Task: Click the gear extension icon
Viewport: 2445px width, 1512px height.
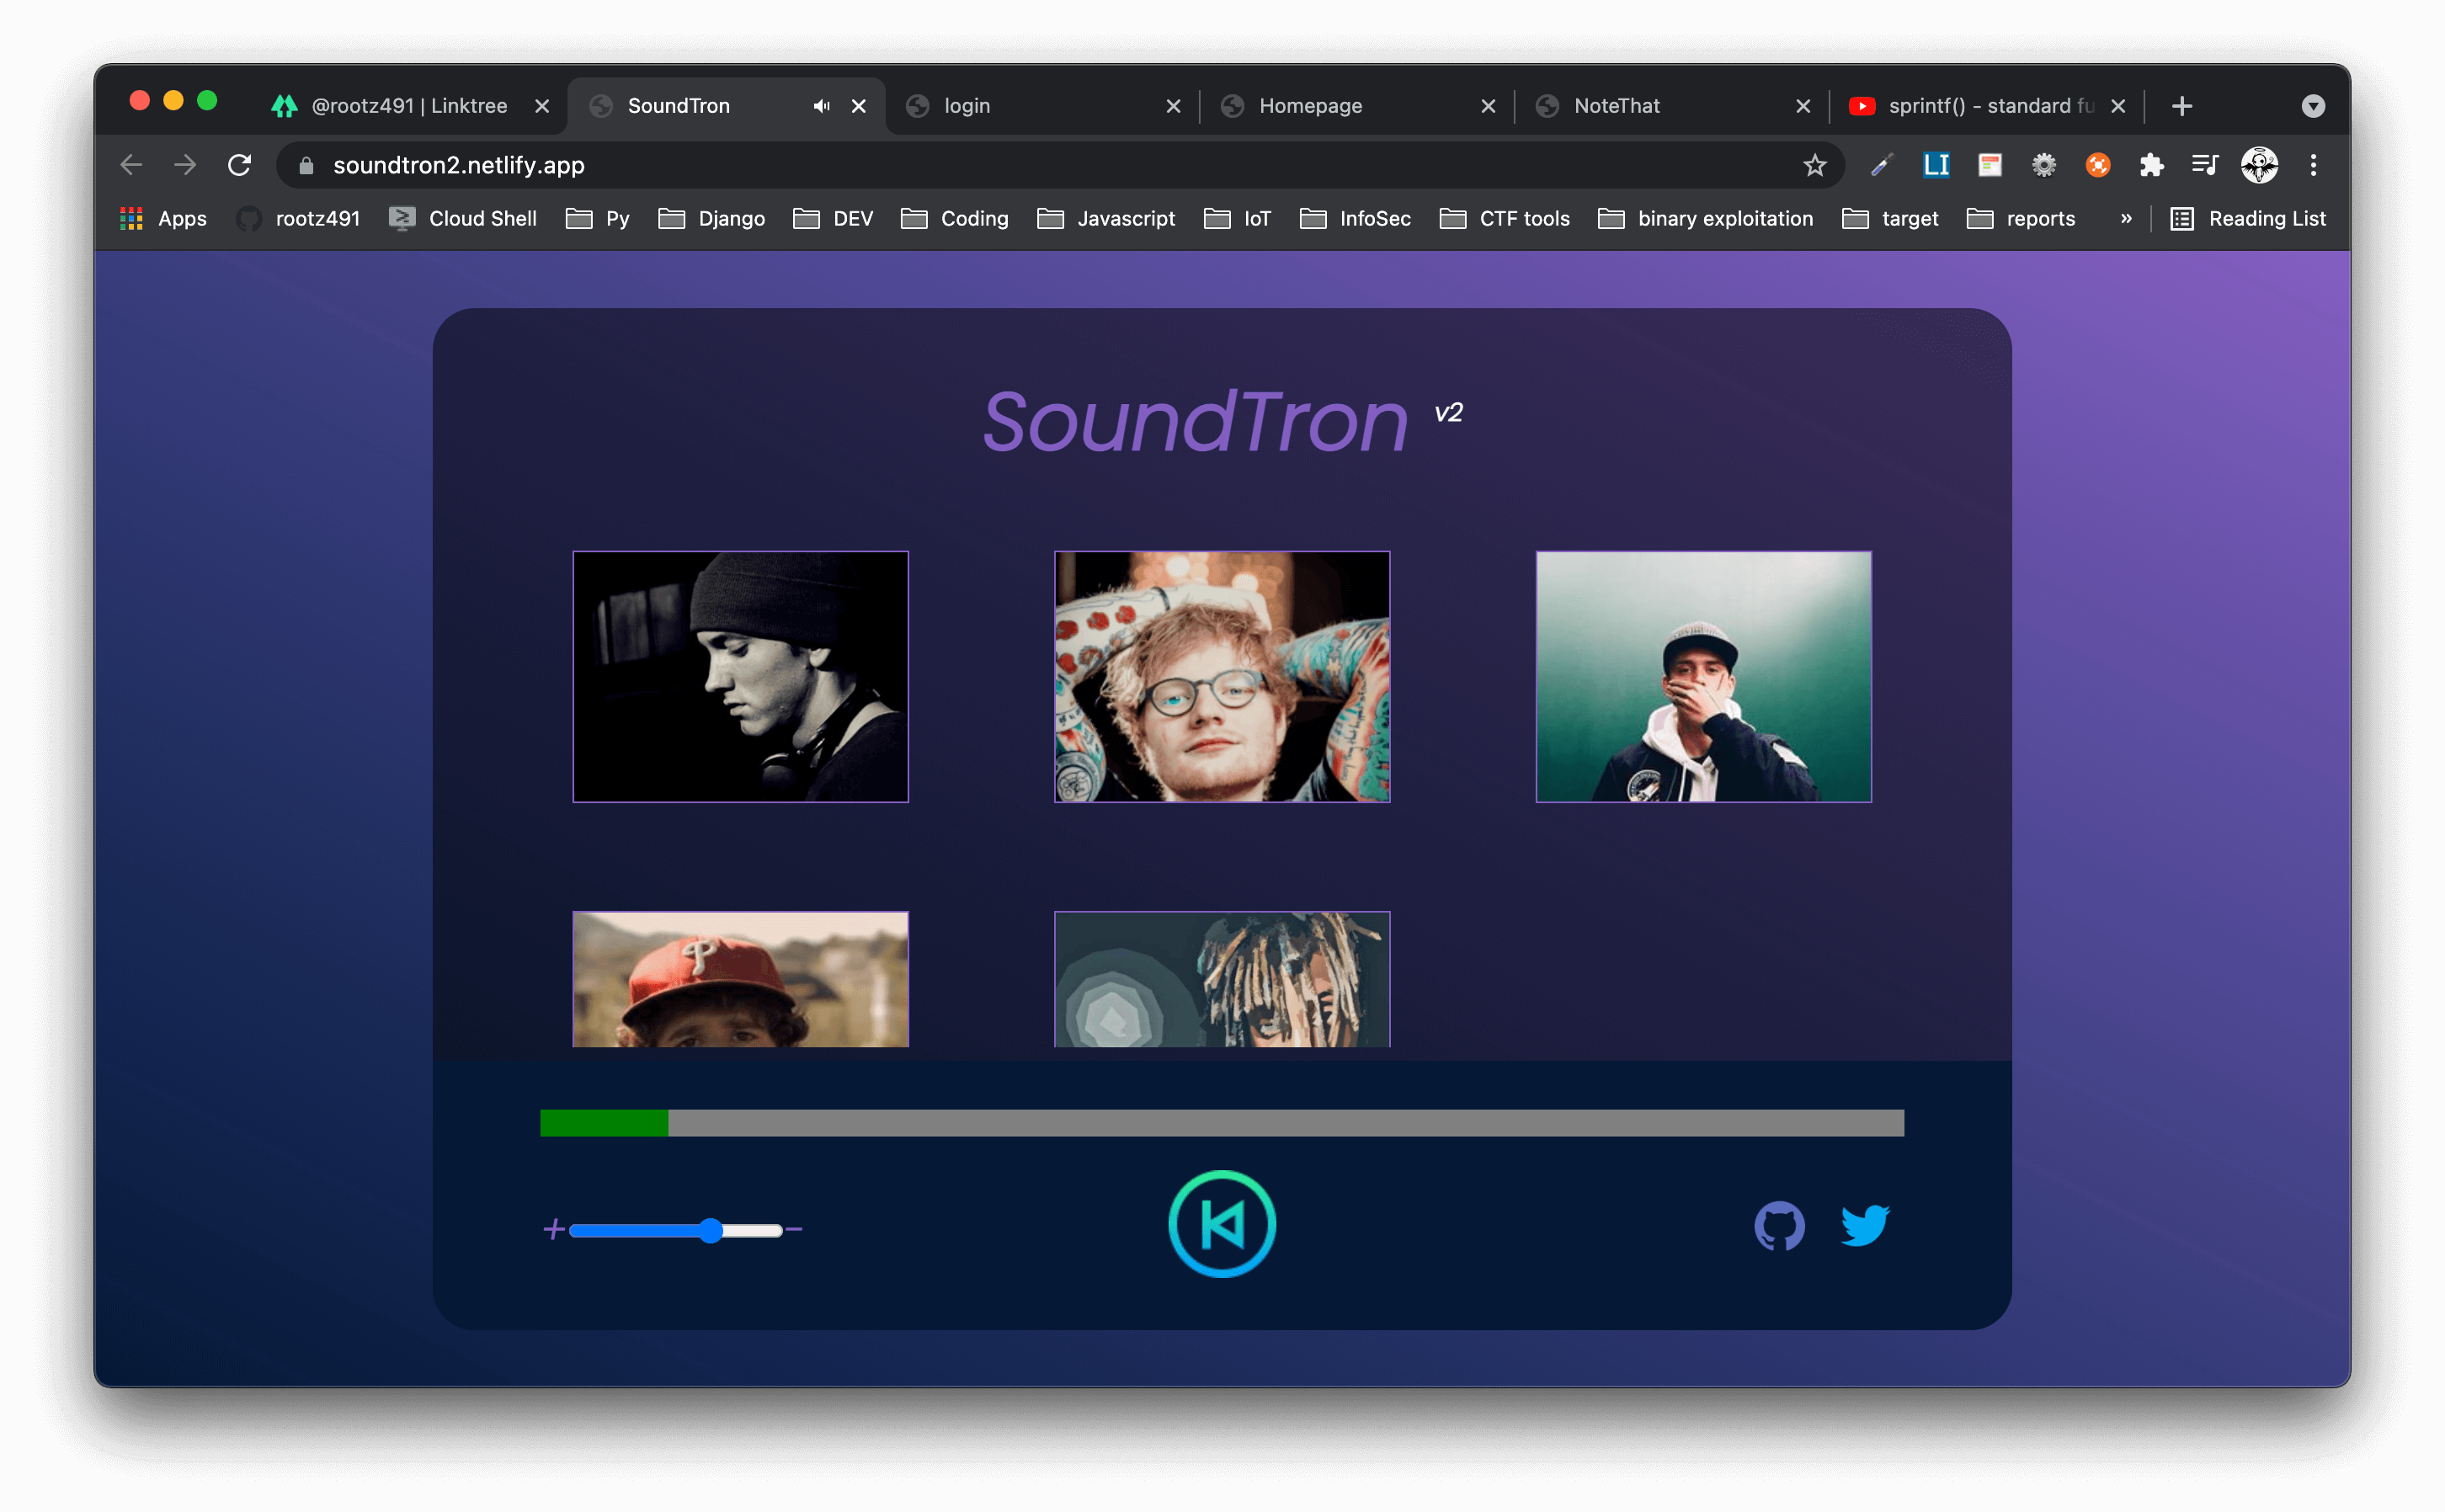Action: [2043, 165]
